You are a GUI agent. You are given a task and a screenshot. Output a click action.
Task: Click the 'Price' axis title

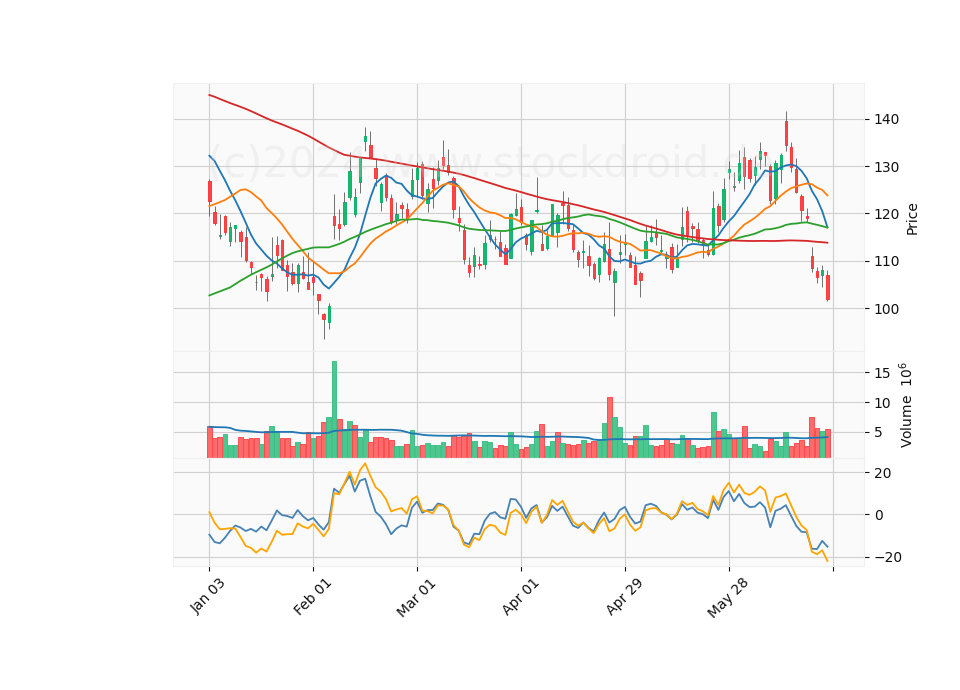click(912, 219)
